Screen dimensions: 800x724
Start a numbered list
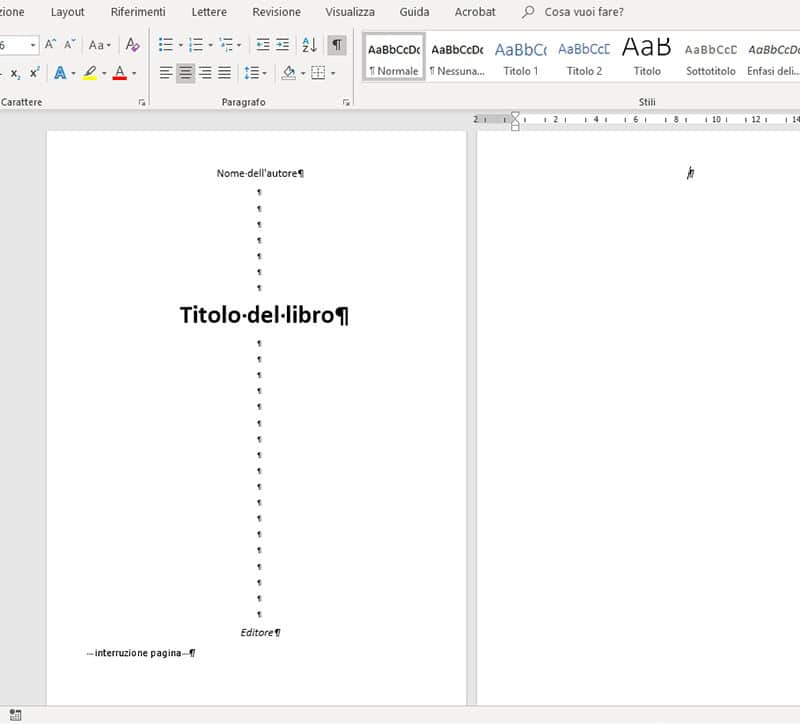tap(195, 44)
